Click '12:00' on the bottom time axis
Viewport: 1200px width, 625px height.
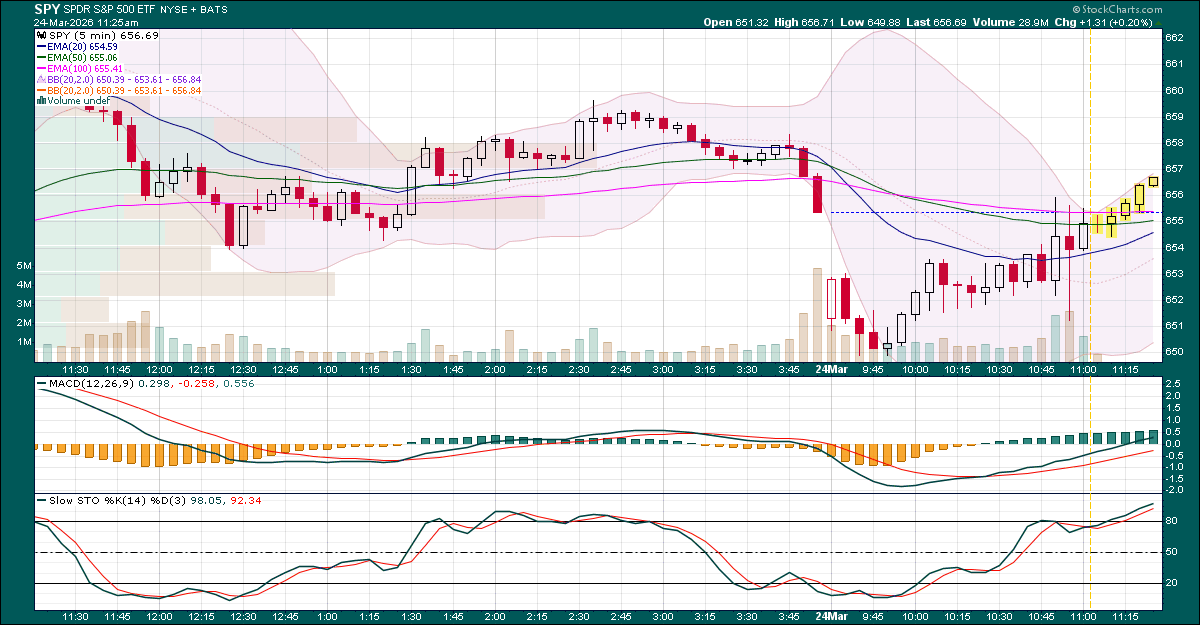(x=159, y=617)
